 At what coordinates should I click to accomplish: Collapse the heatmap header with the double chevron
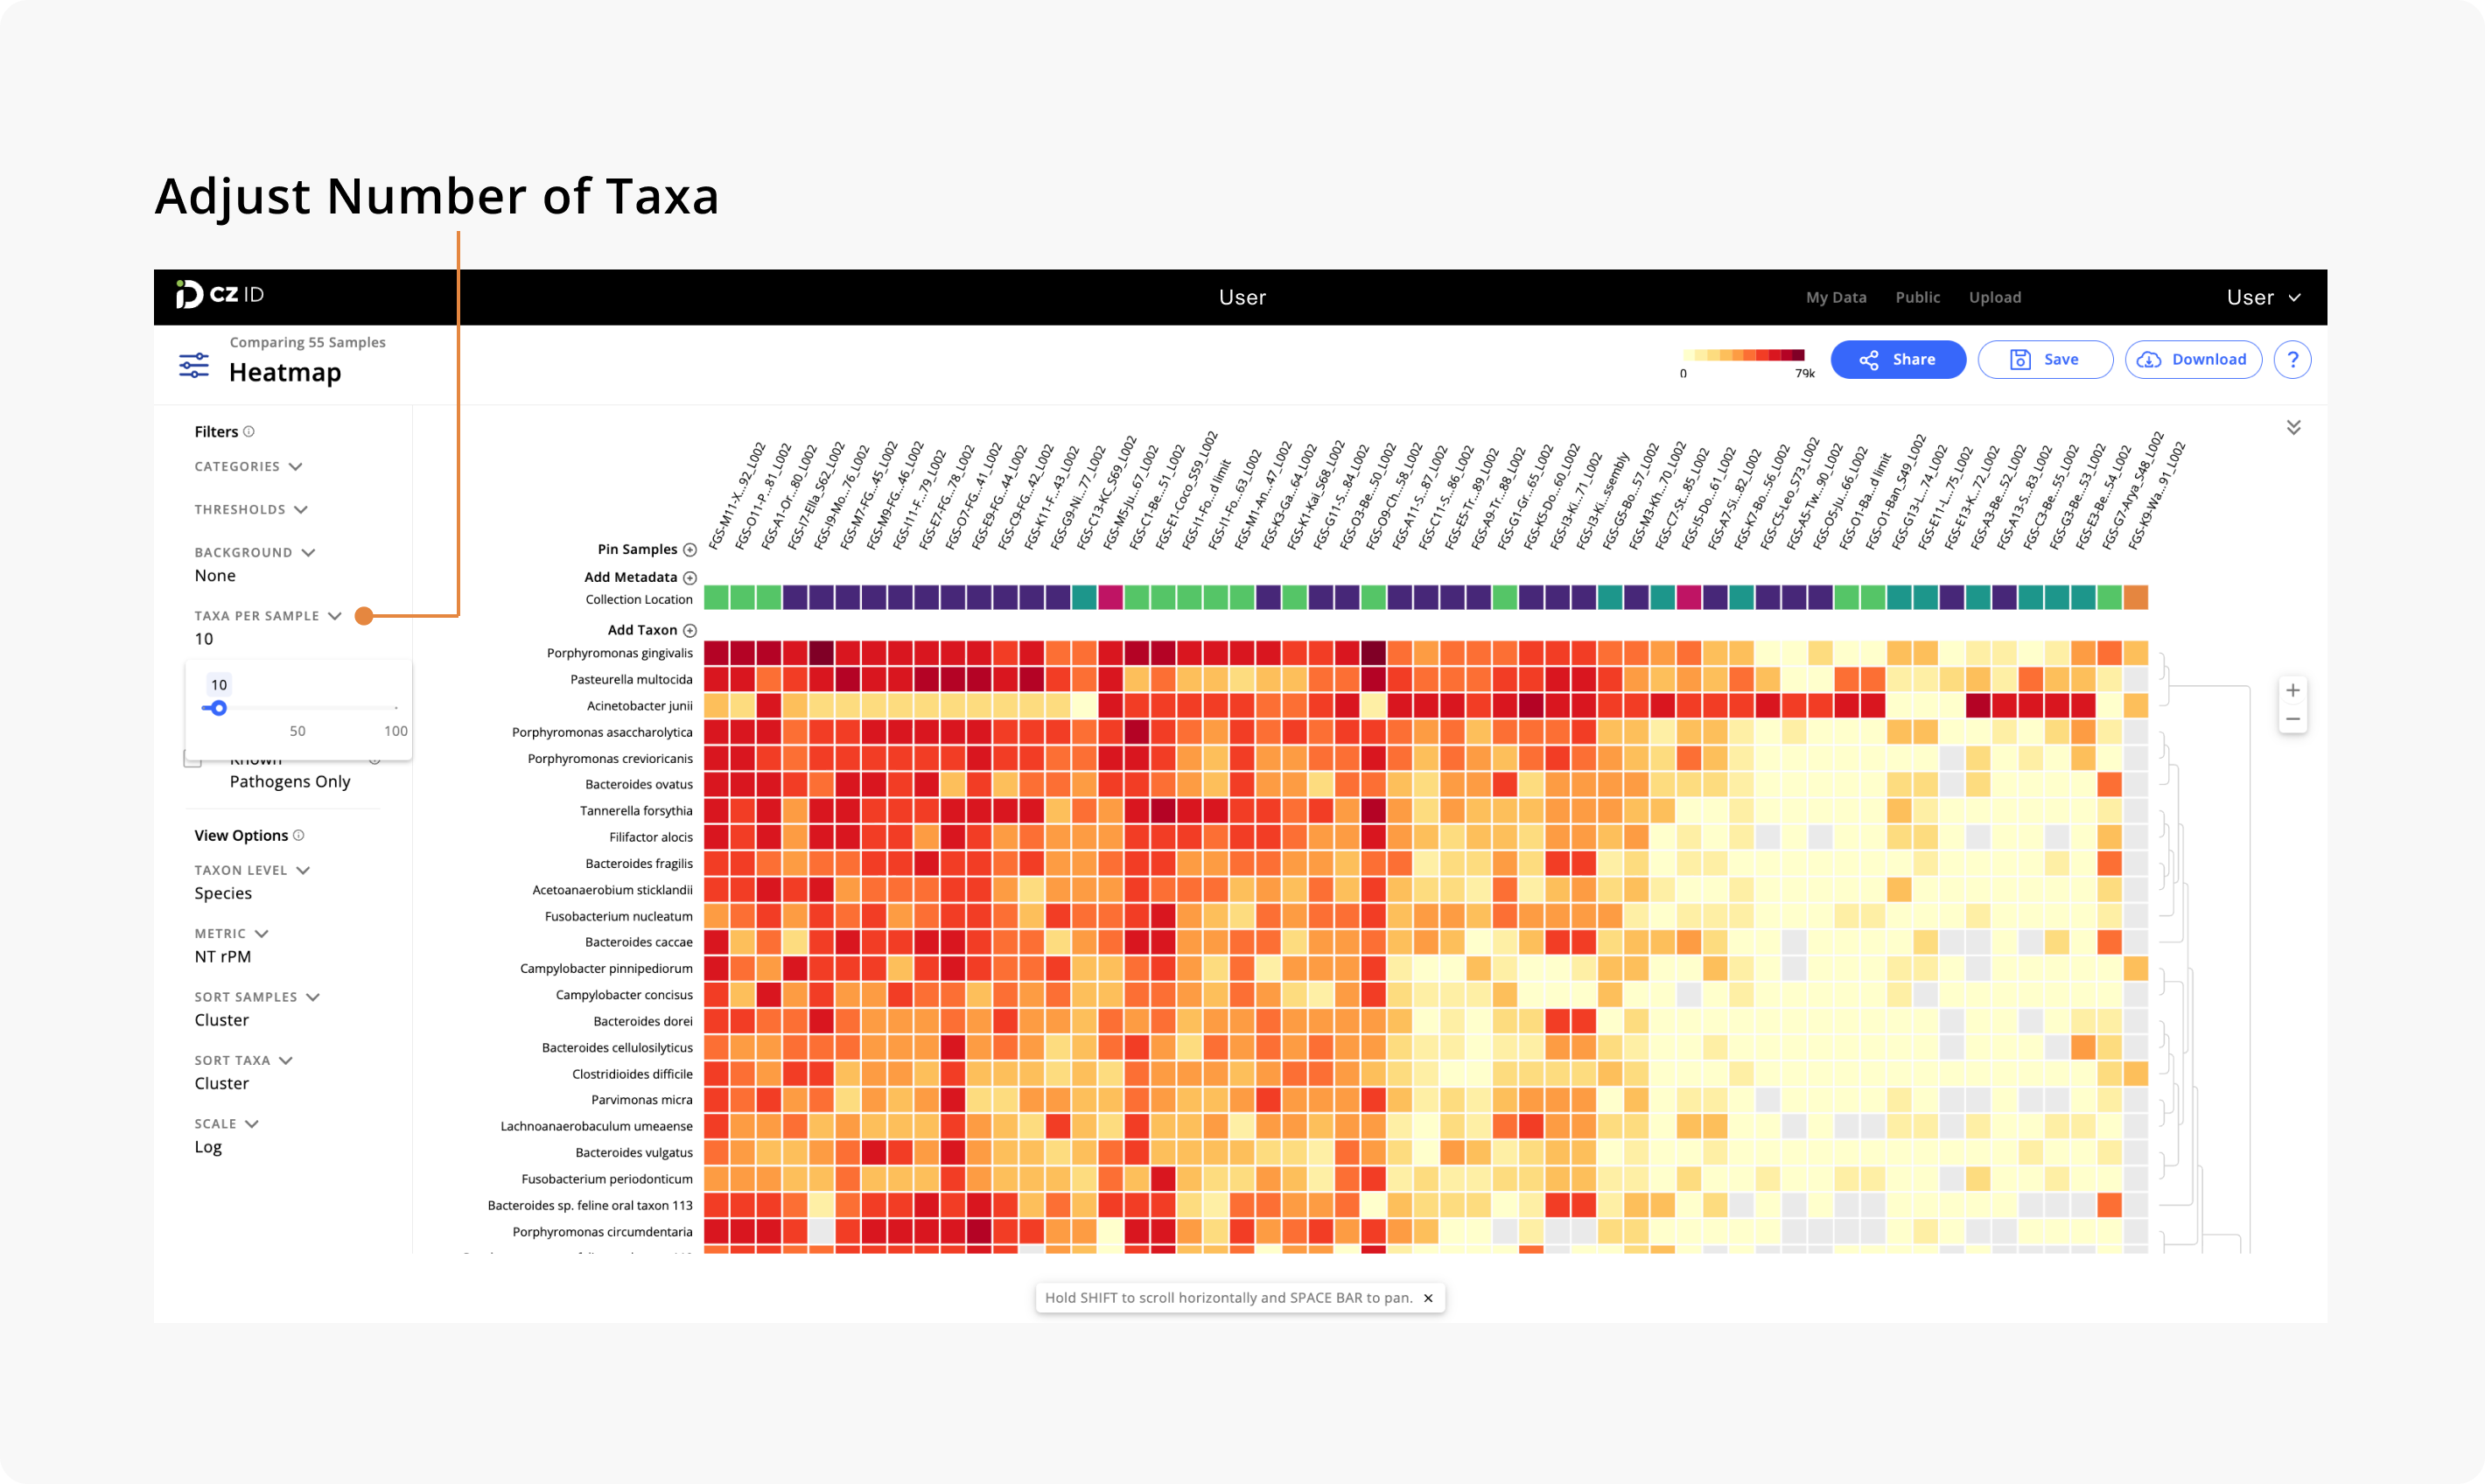click(x=2295, y=427)
